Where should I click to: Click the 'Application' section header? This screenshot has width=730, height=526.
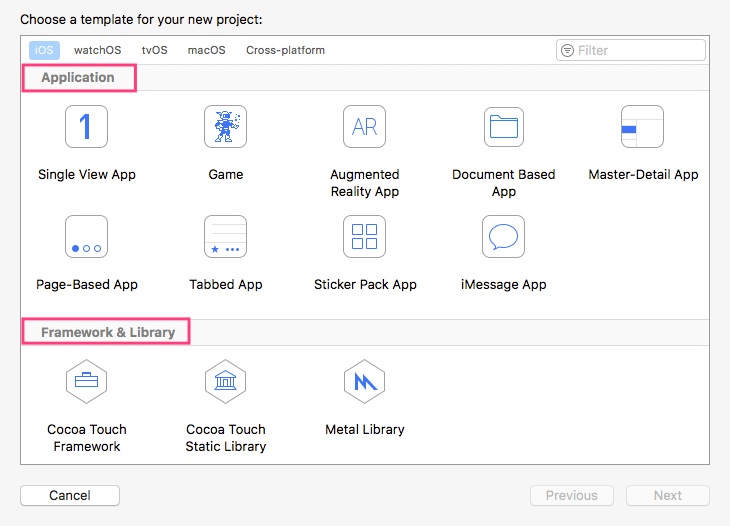(78, 77)
